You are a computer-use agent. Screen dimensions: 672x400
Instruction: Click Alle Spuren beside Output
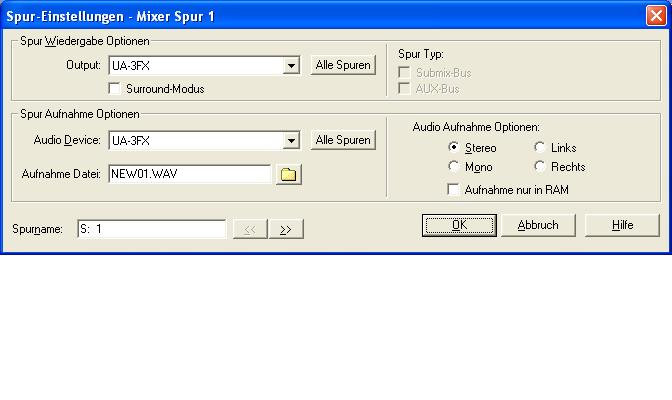click(x=343, y=65)
